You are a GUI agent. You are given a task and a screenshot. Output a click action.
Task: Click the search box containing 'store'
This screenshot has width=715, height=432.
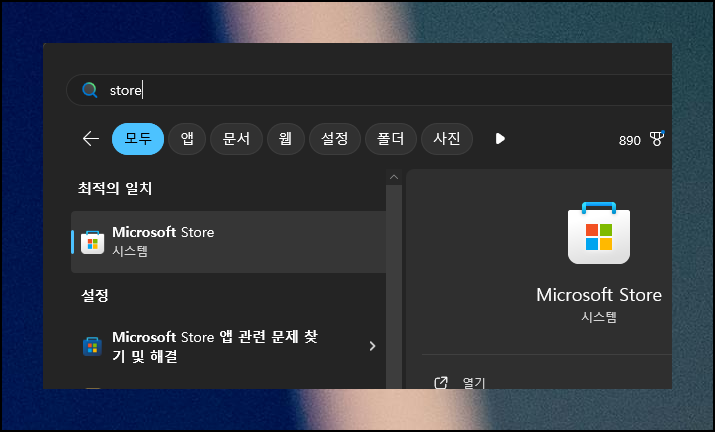coord(369,90)
